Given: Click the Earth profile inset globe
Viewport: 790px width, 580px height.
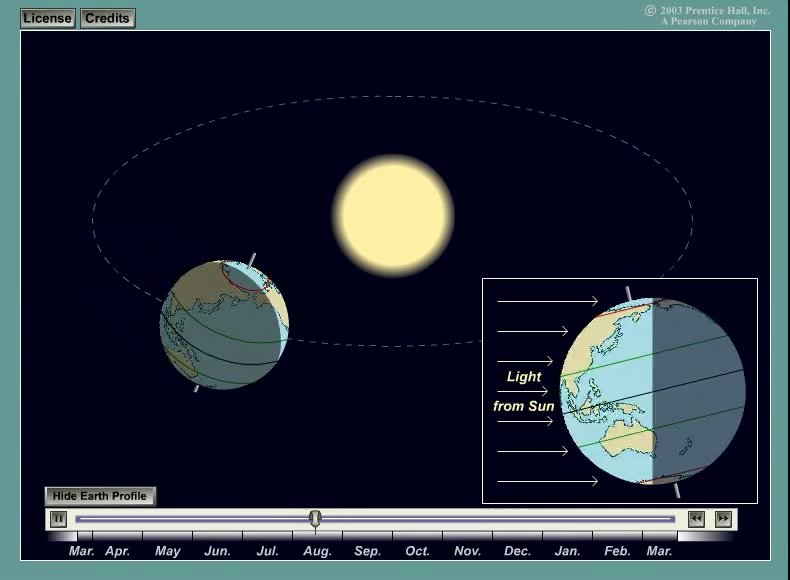Looking at the screenshot, I should (x=653, y=391).
